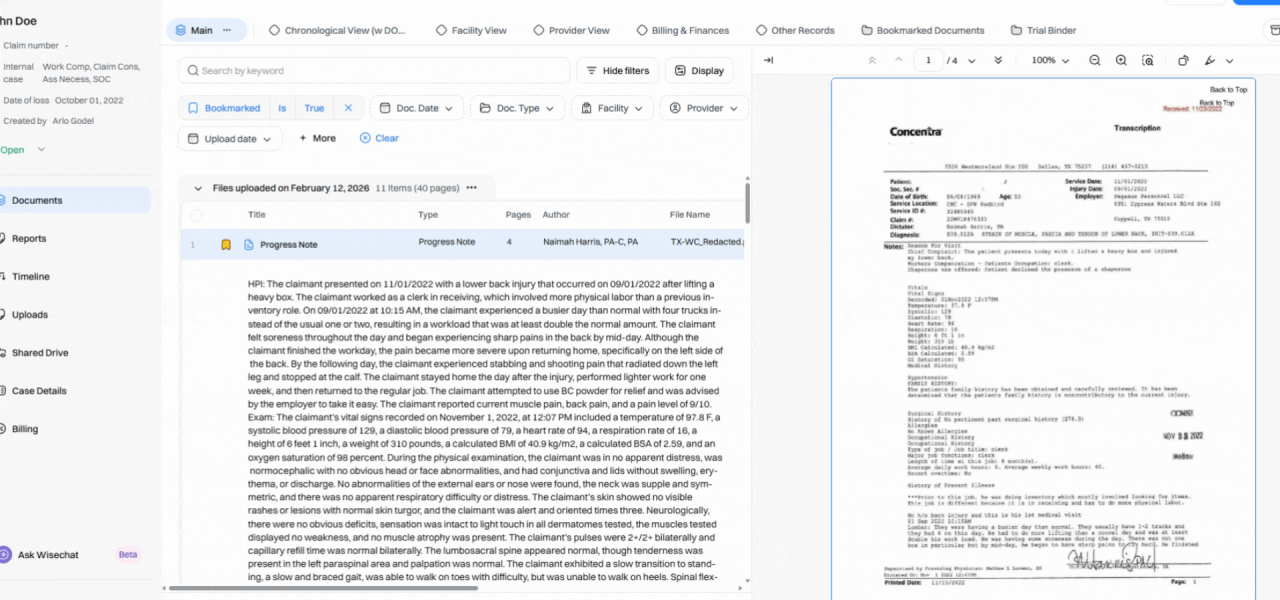Click the Title column header

[257, 215]
